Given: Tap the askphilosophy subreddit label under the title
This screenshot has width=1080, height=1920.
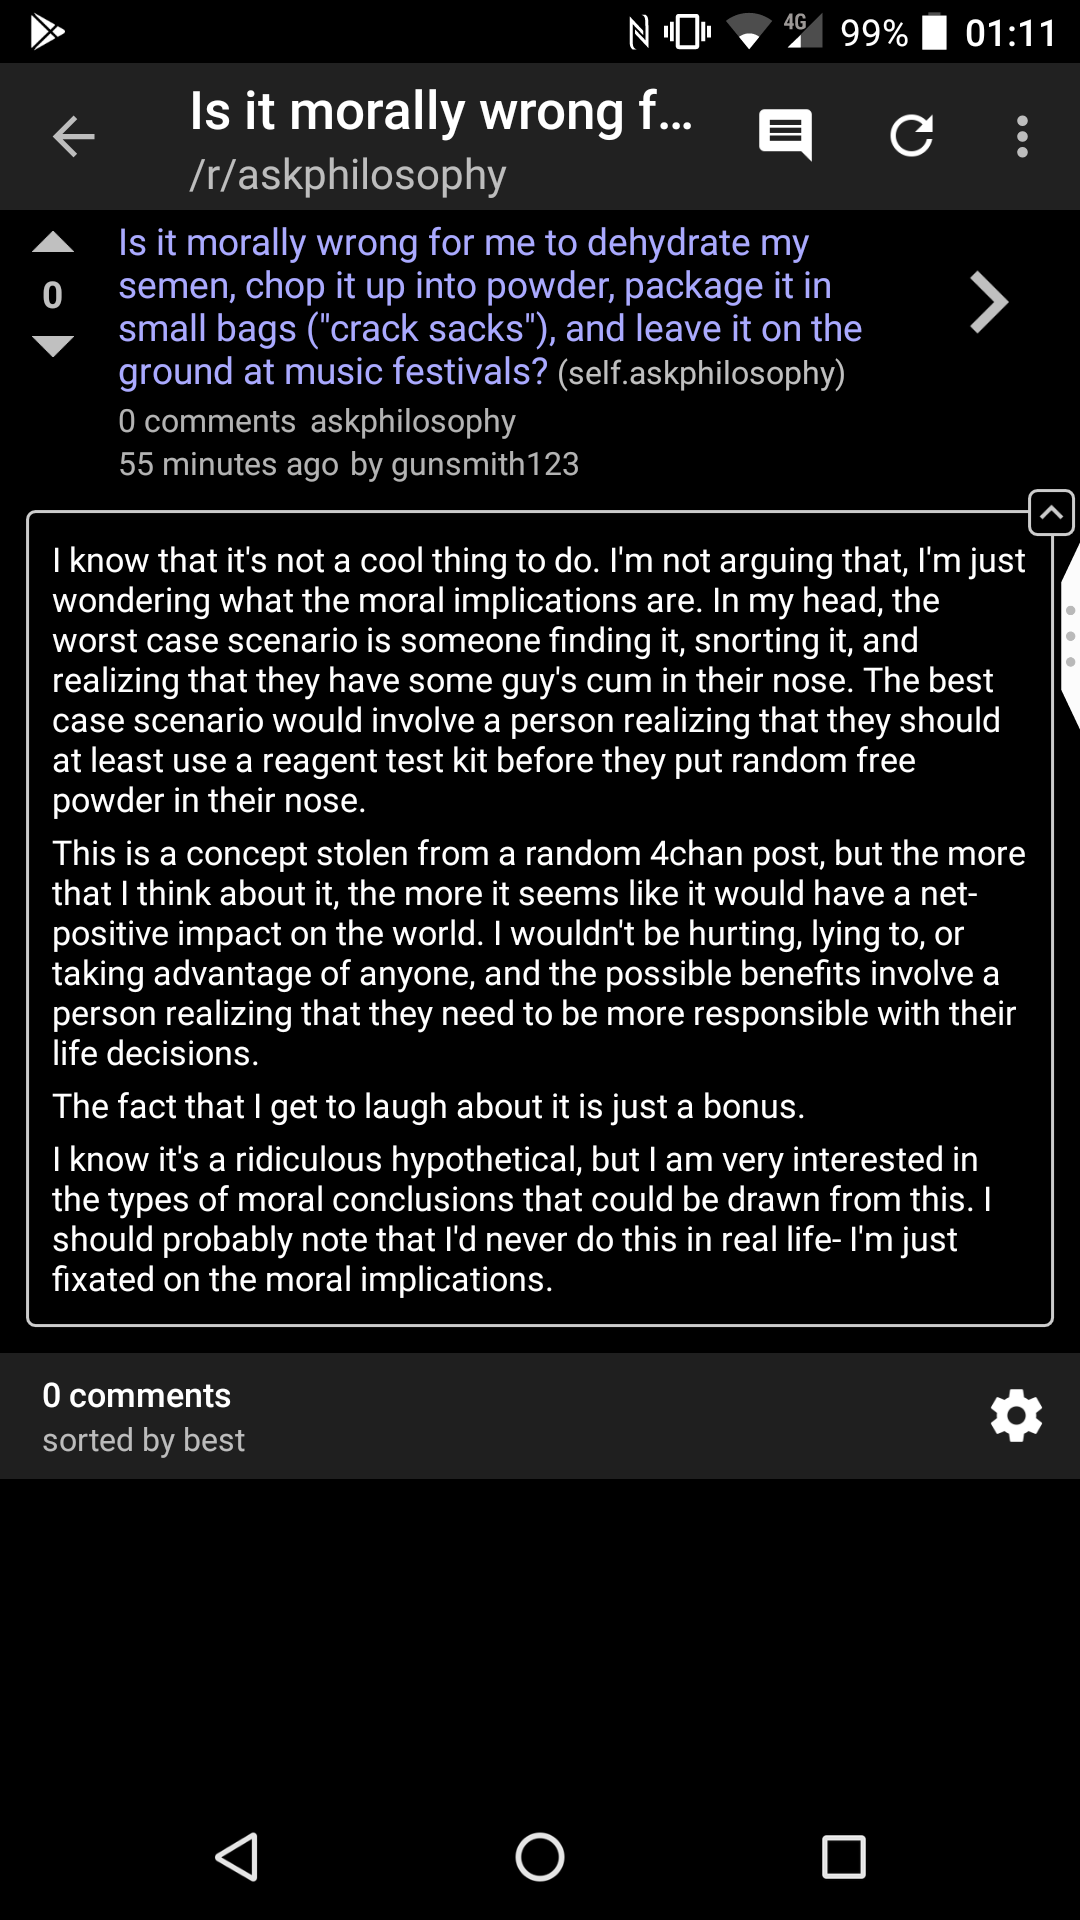Looking at the screenshot, I should click(x=413, y=422).
